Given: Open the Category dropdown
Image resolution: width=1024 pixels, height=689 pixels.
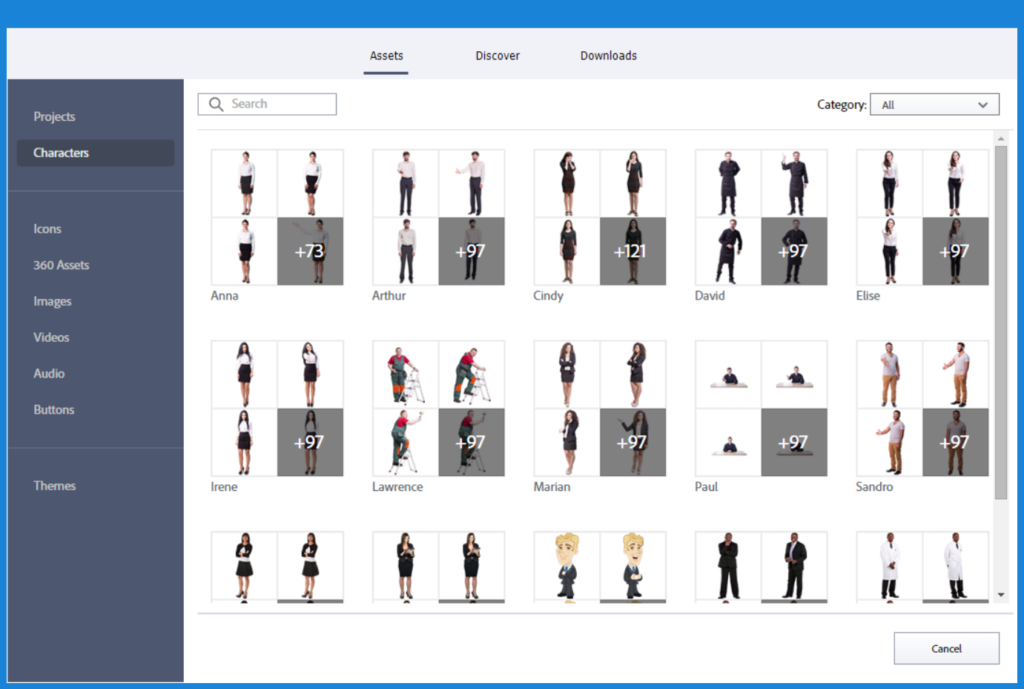Looking at the screenshot, I should tap(934, 104).
